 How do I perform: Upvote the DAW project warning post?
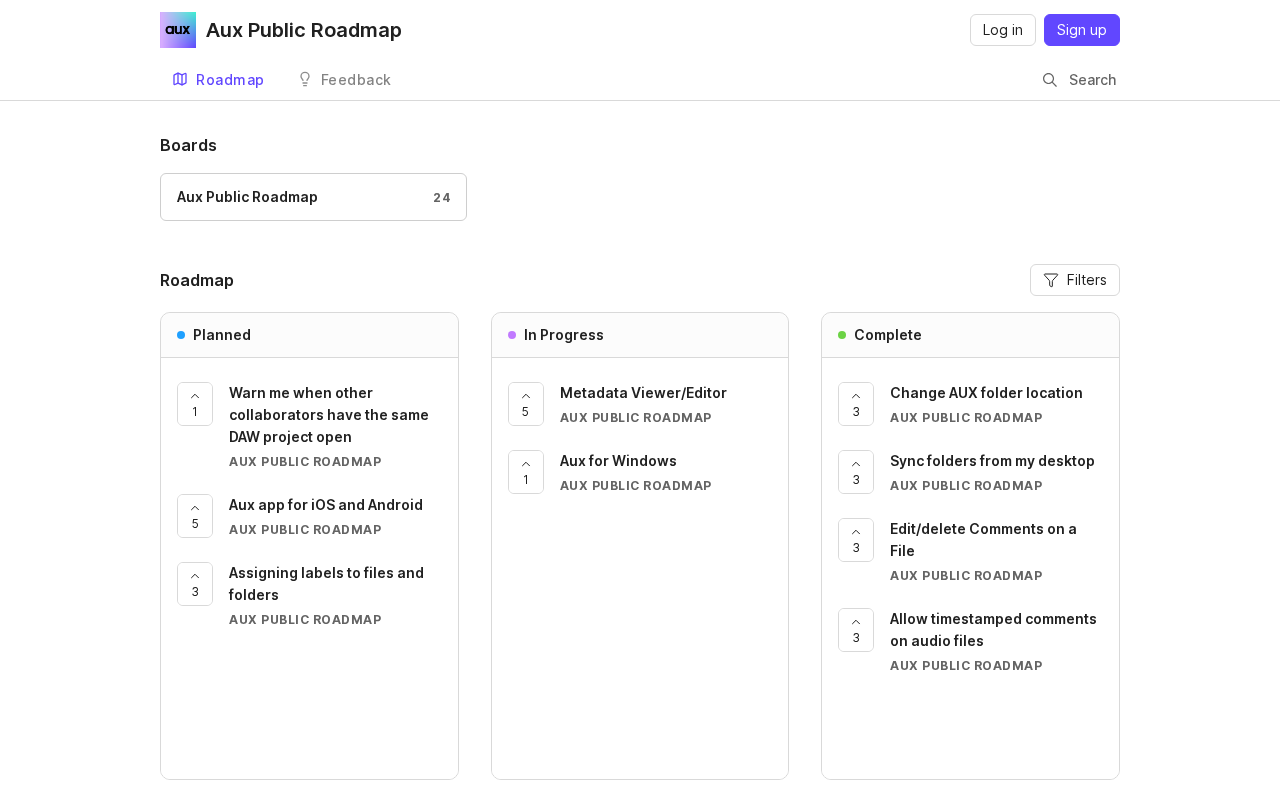click(195, 404)
